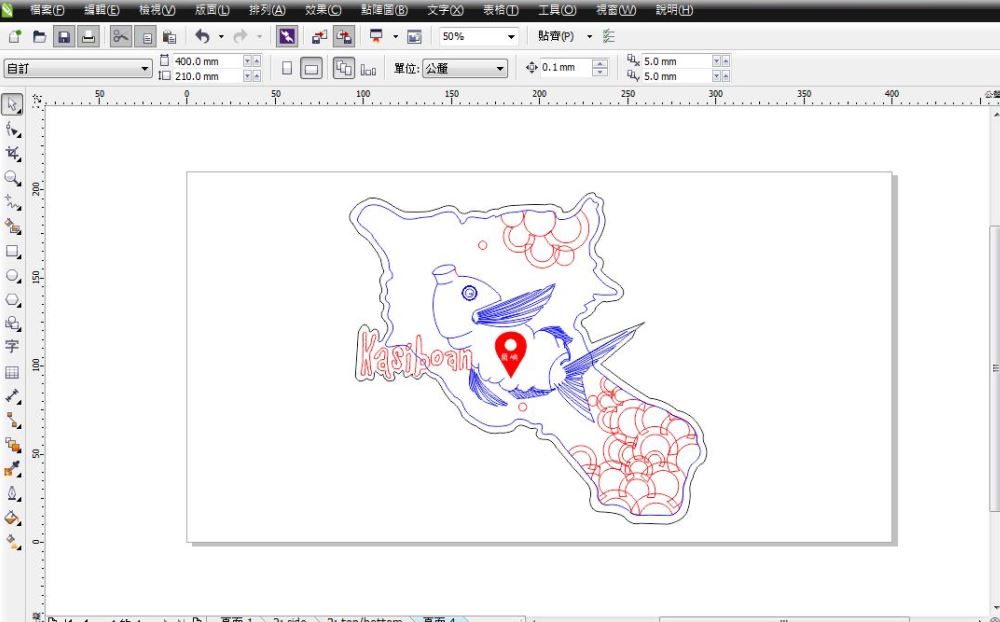Select the Basic Shapes tool
The height and width of the screenshot is (622, 1000).
[x=13, y=324]
